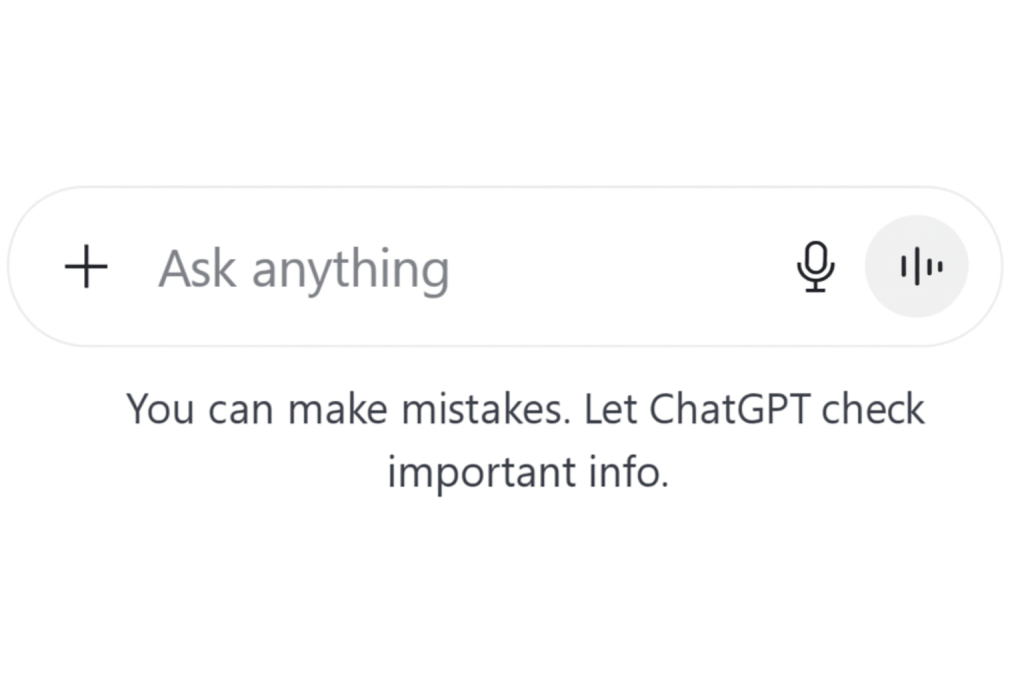Open the attach menu via plus sign
Screen dimensions: 1024x682
(86, 267)
